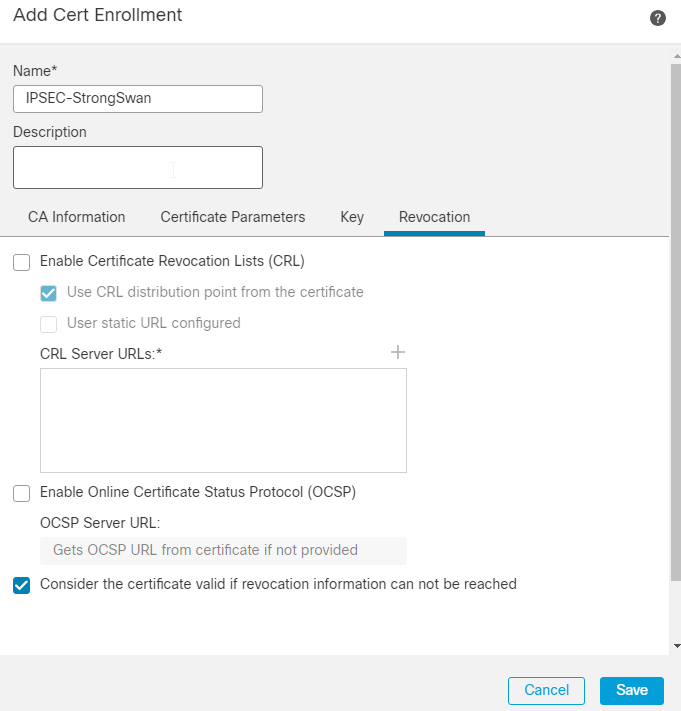Image resolution: width=681 pixels, height=711 pixels.
Task: Uncheck Consider the certificate valid option
Action: (21, 585)
